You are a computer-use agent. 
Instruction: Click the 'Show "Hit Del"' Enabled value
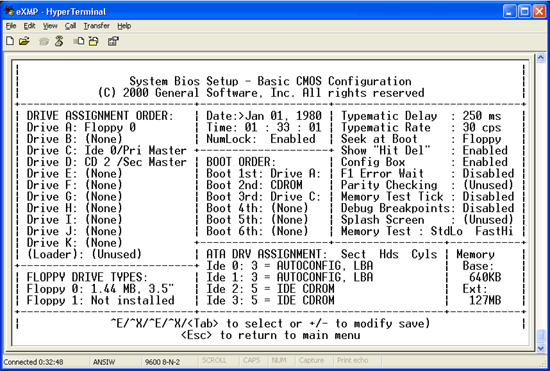[485, 151]
